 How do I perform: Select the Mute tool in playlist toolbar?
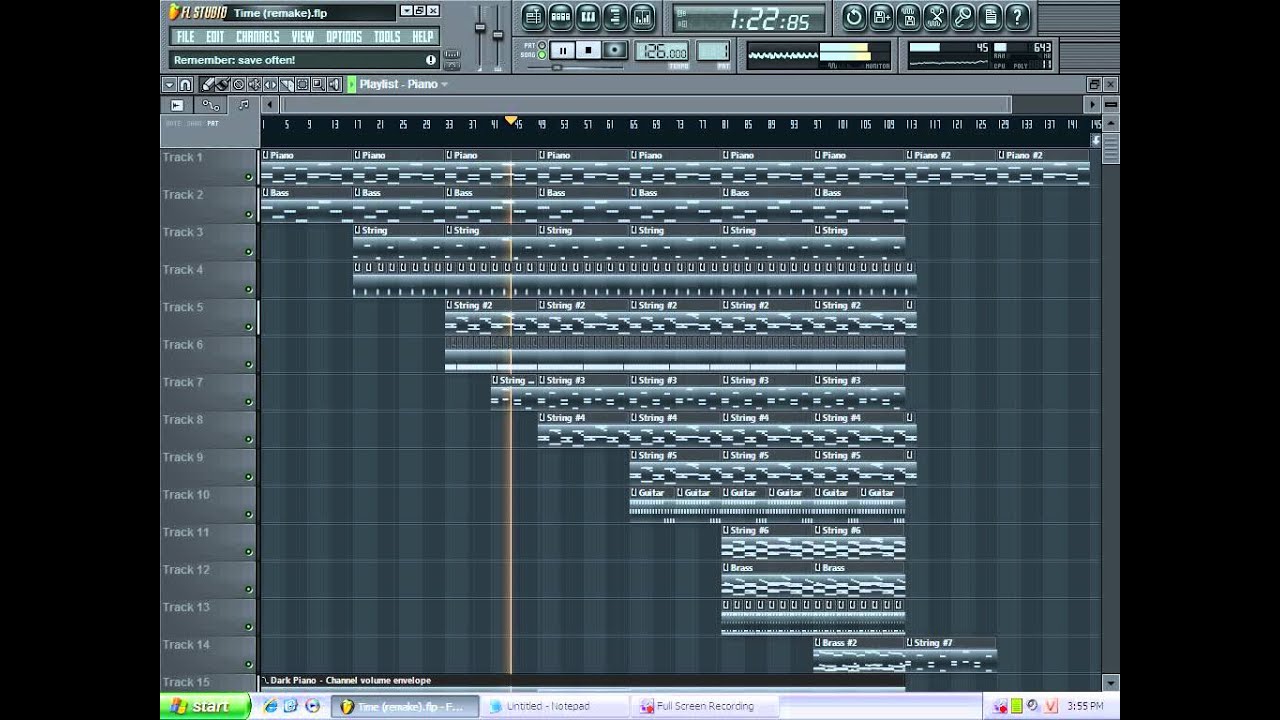254,85
